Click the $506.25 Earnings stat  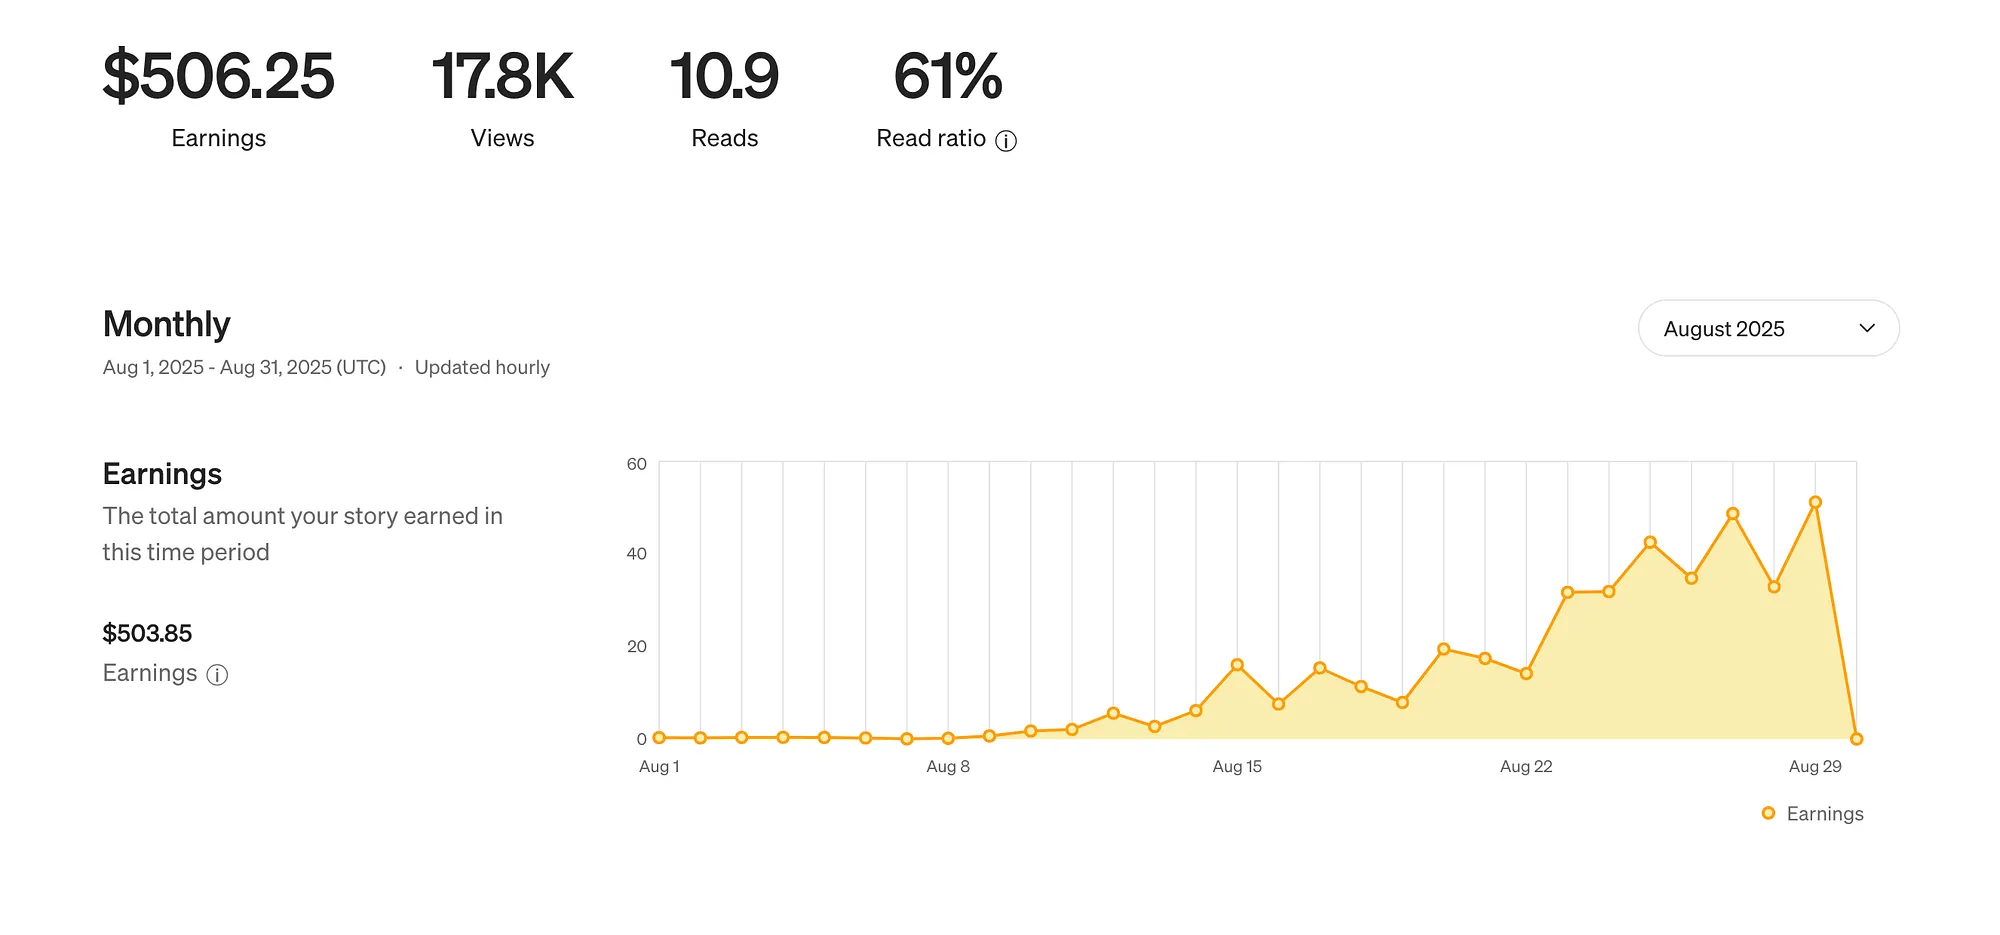(219, 97)
